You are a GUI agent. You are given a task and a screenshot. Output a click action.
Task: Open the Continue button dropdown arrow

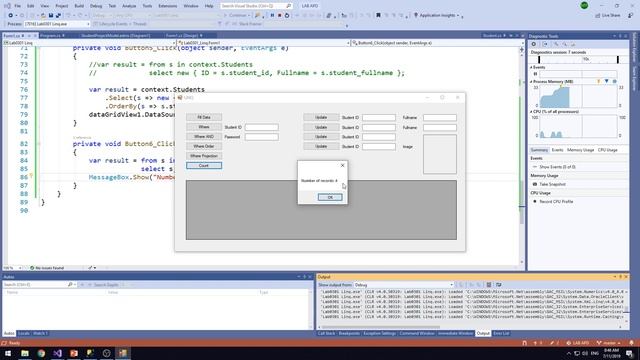[249, 15]
